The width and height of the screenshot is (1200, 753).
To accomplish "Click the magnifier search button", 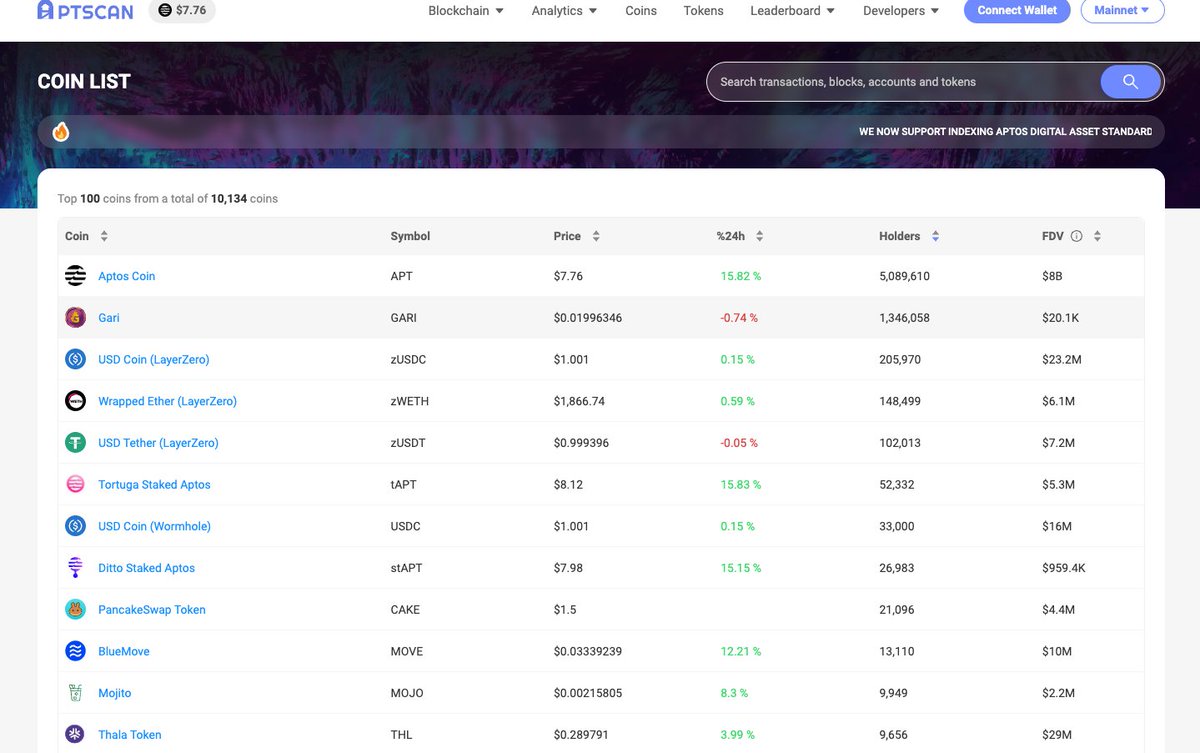I will coord(1130,82).
